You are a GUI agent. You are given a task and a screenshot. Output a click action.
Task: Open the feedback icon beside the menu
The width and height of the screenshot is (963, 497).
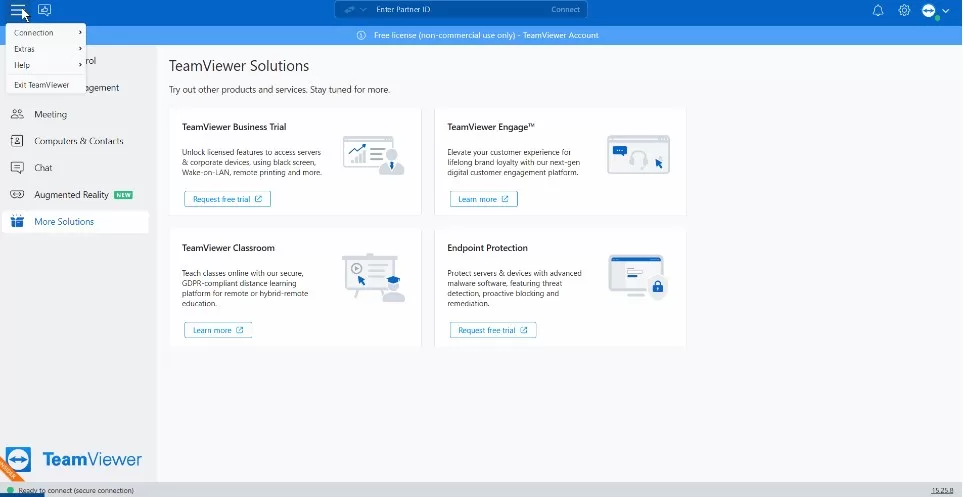[44, 10]
